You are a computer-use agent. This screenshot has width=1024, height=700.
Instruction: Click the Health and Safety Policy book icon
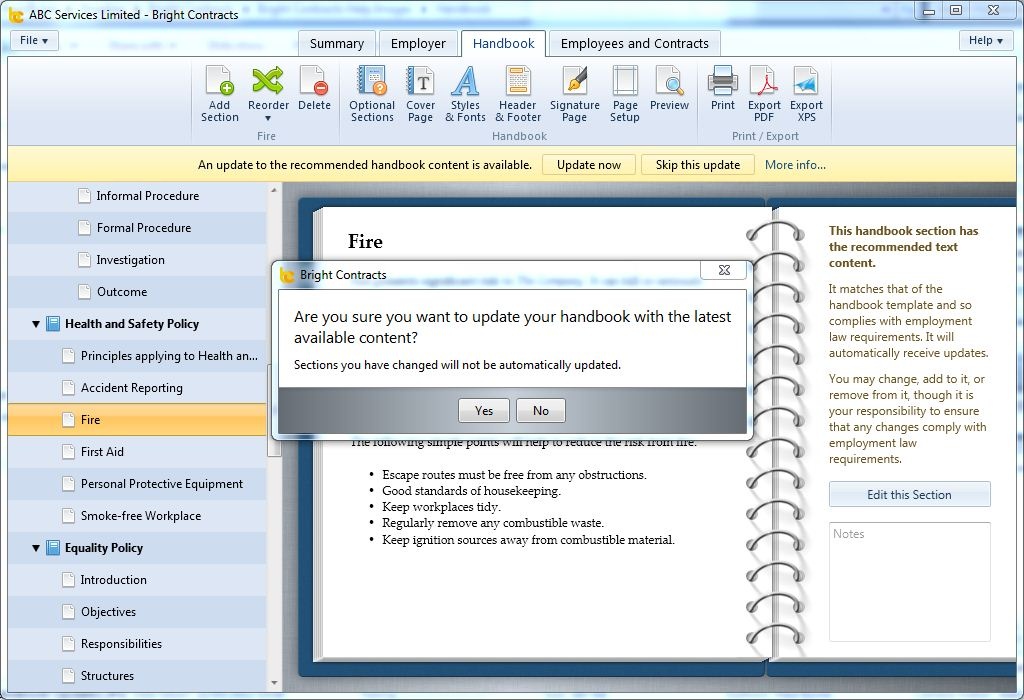tap(53, 324)
